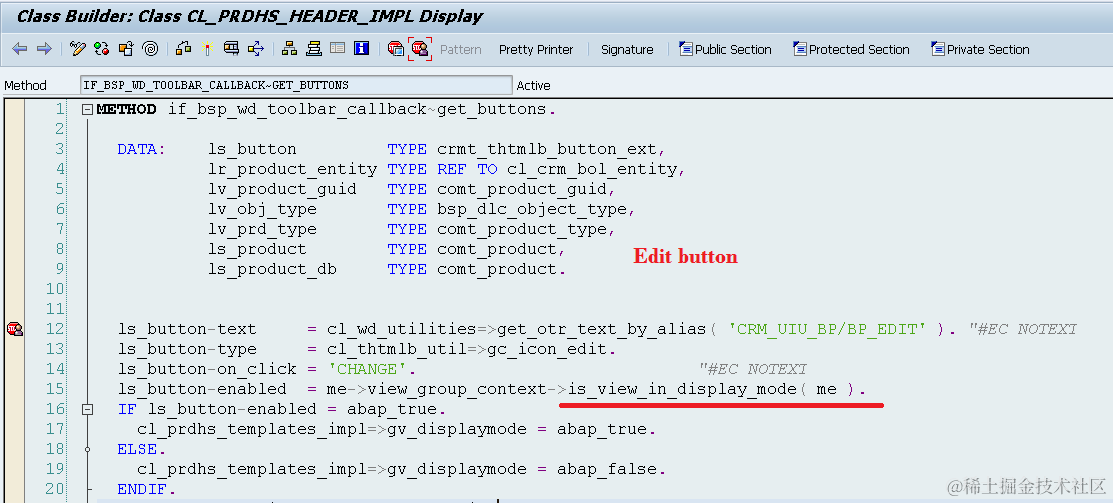Open the blue Information help icon
The image size is (1113, 503).
click(x=362, y=49)
